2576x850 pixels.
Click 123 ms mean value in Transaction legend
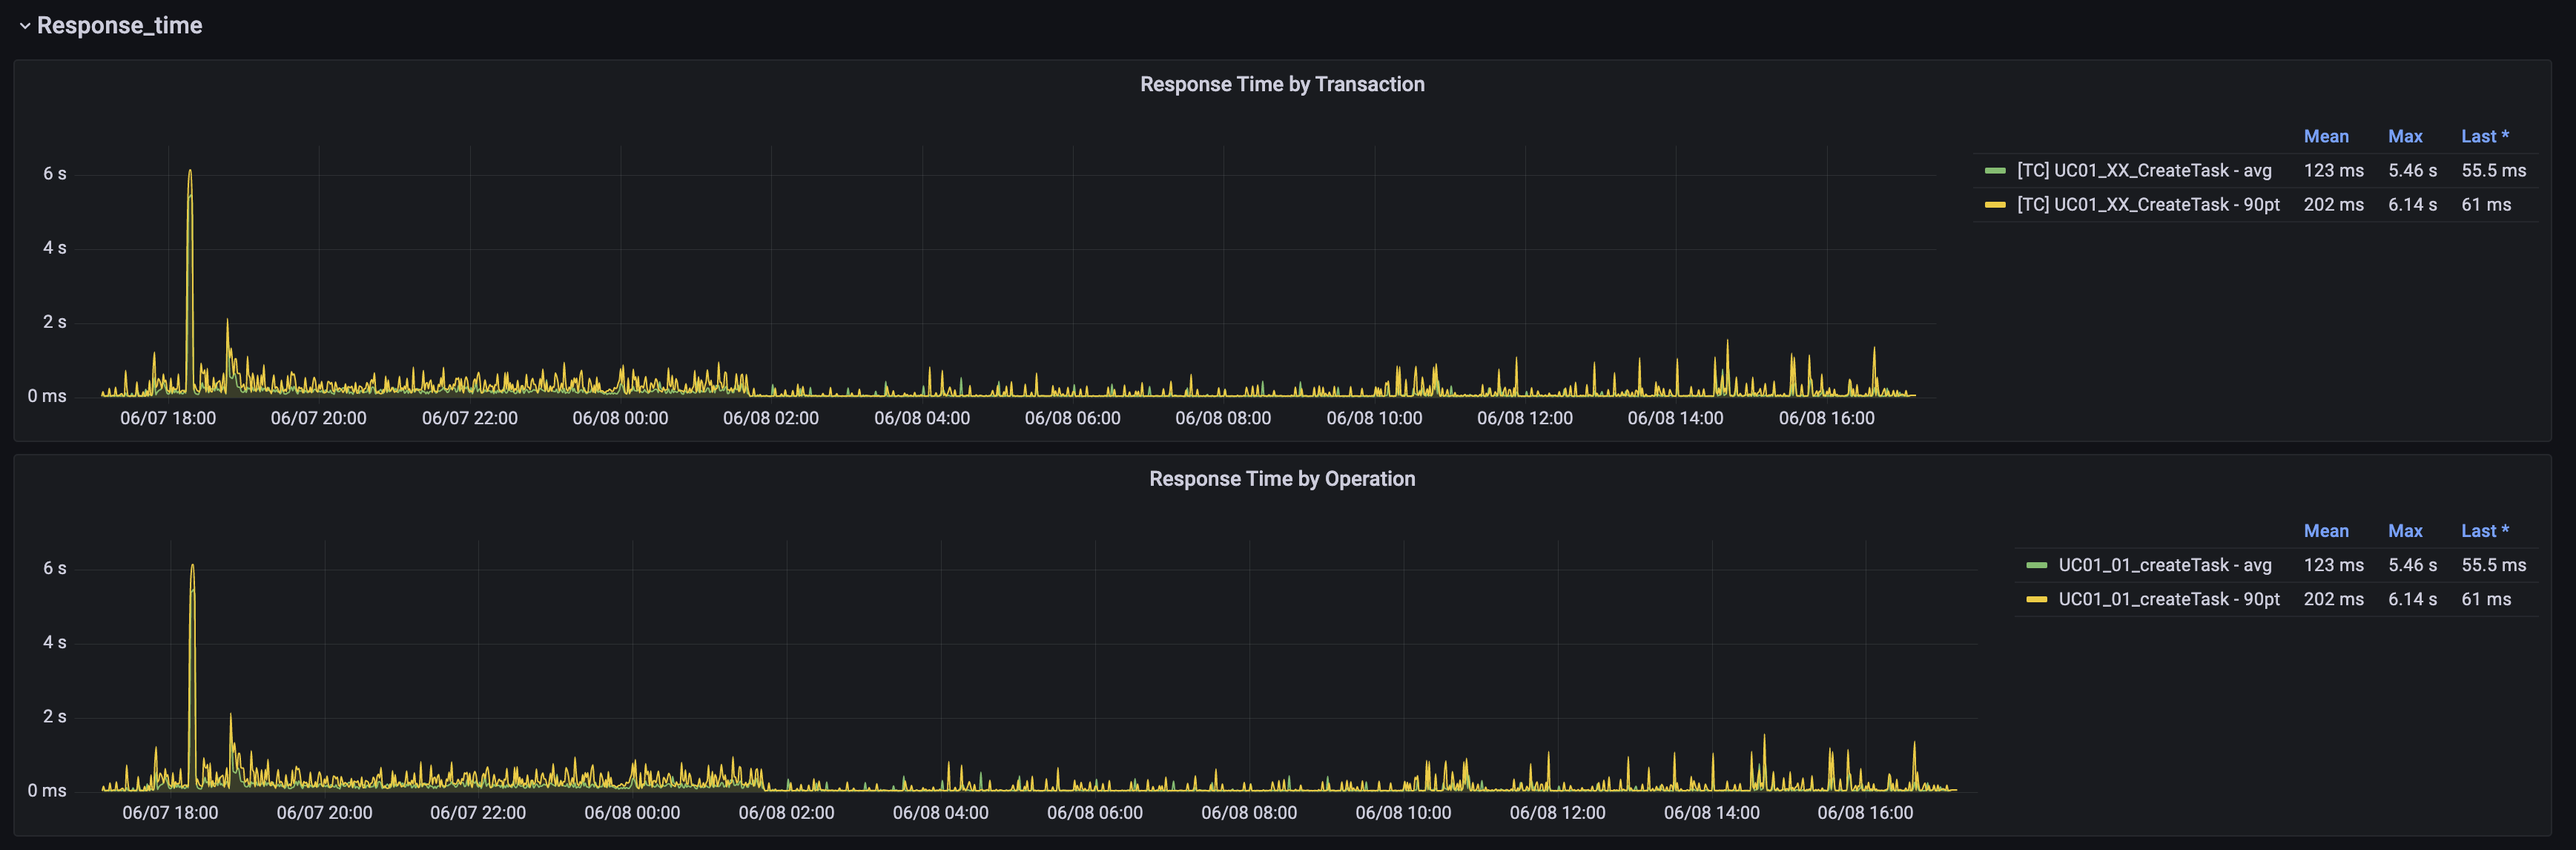point(2334,170)
